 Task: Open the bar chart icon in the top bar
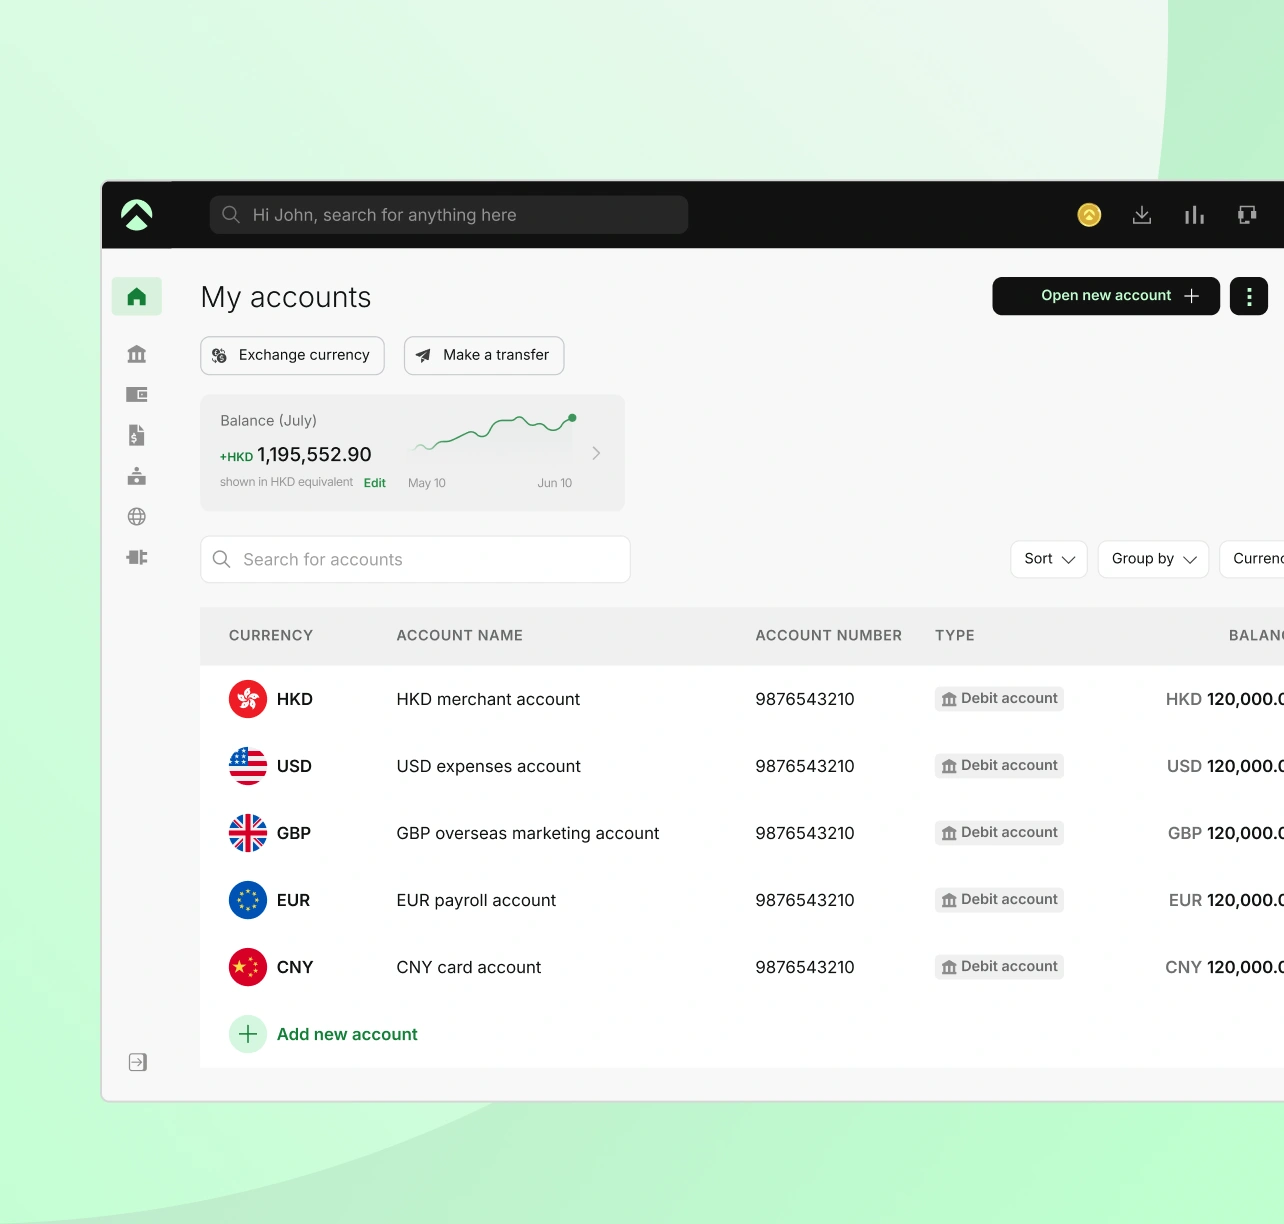tap(1194, 215)
